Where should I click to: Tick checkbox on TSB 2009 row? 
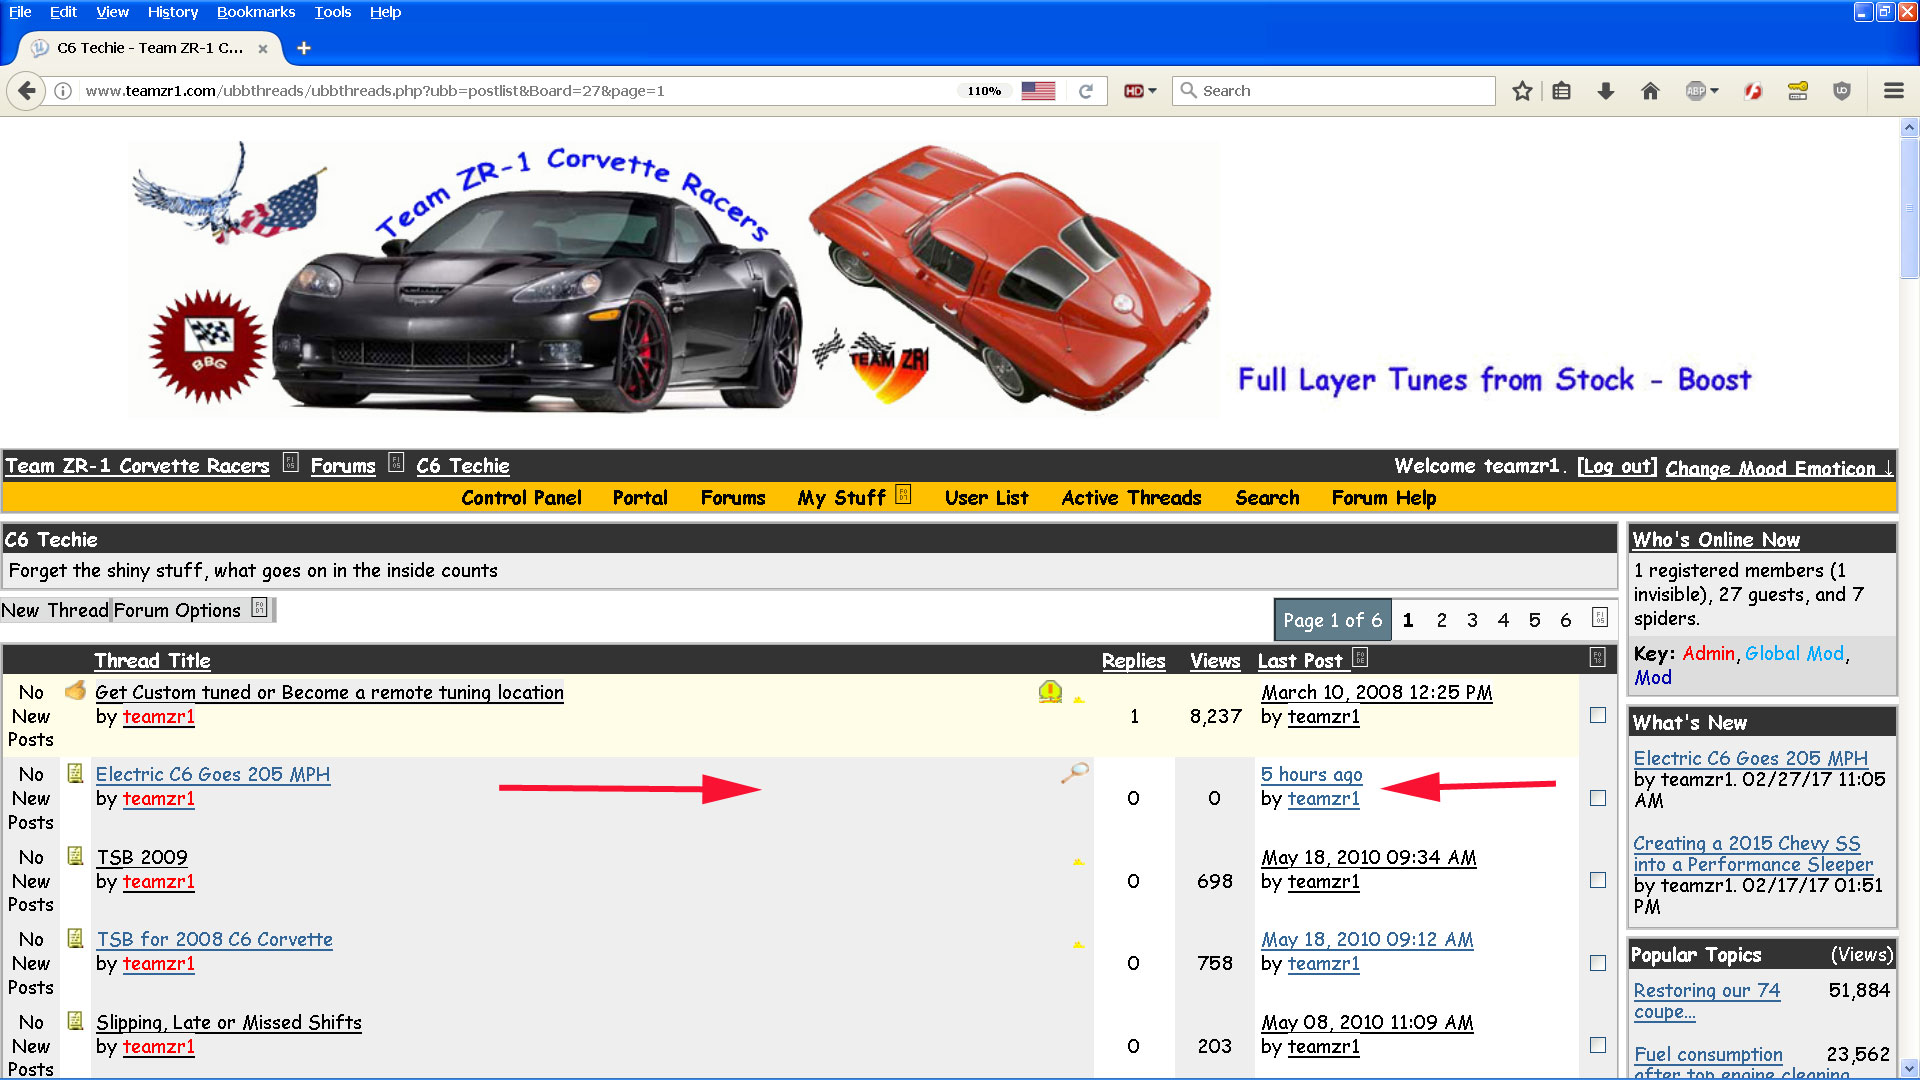1598,880
